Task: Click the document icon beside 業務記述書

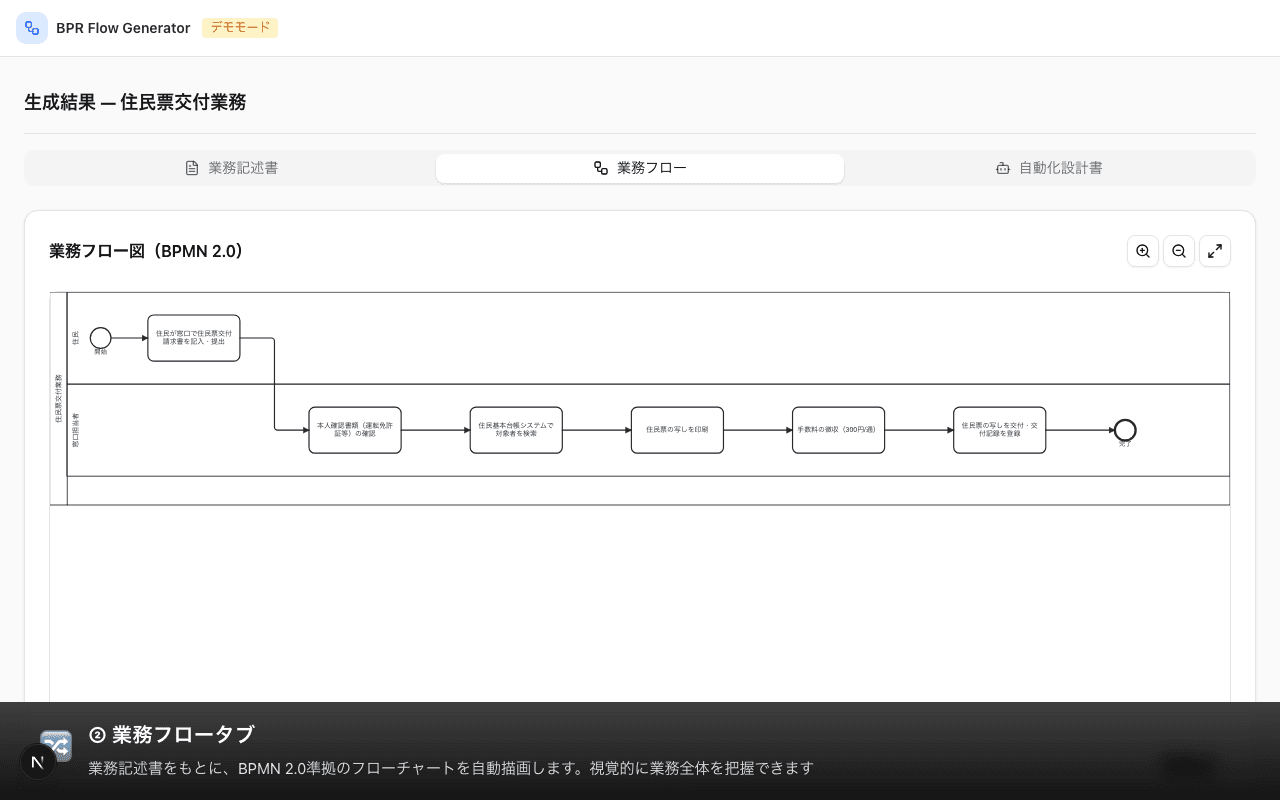Action: (192, 168)
